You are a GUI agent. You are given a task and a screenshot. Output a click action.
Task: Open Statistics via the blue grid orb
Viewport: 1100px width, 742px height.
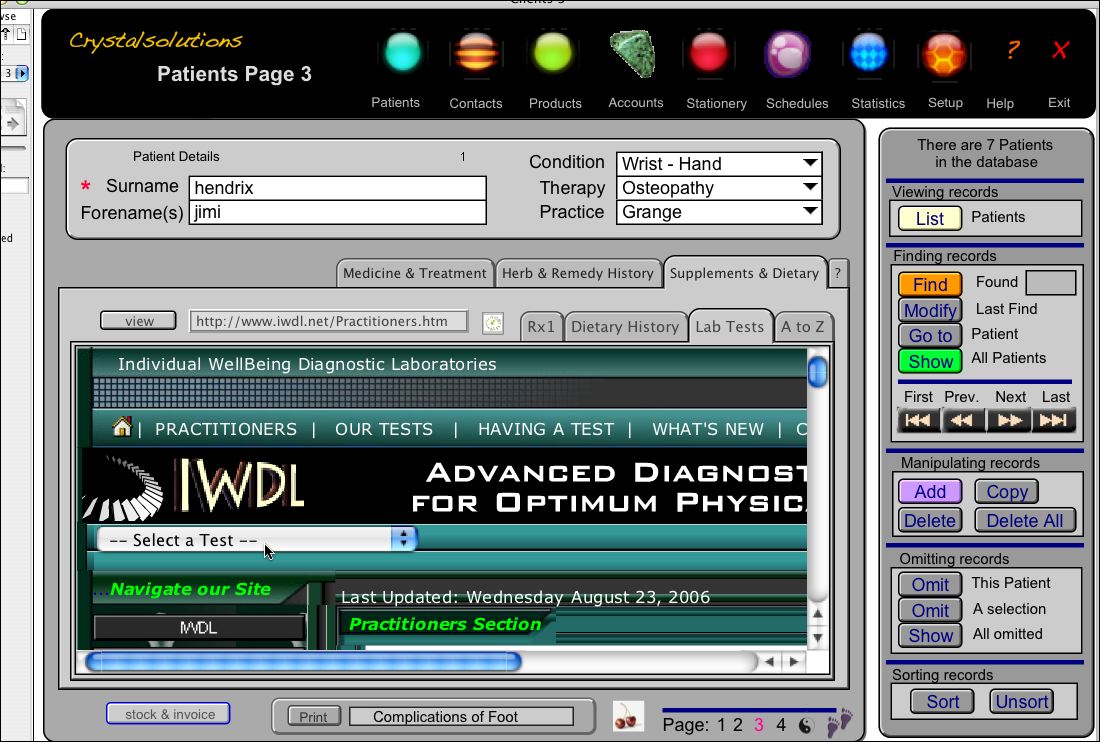(x=868, y=53)
